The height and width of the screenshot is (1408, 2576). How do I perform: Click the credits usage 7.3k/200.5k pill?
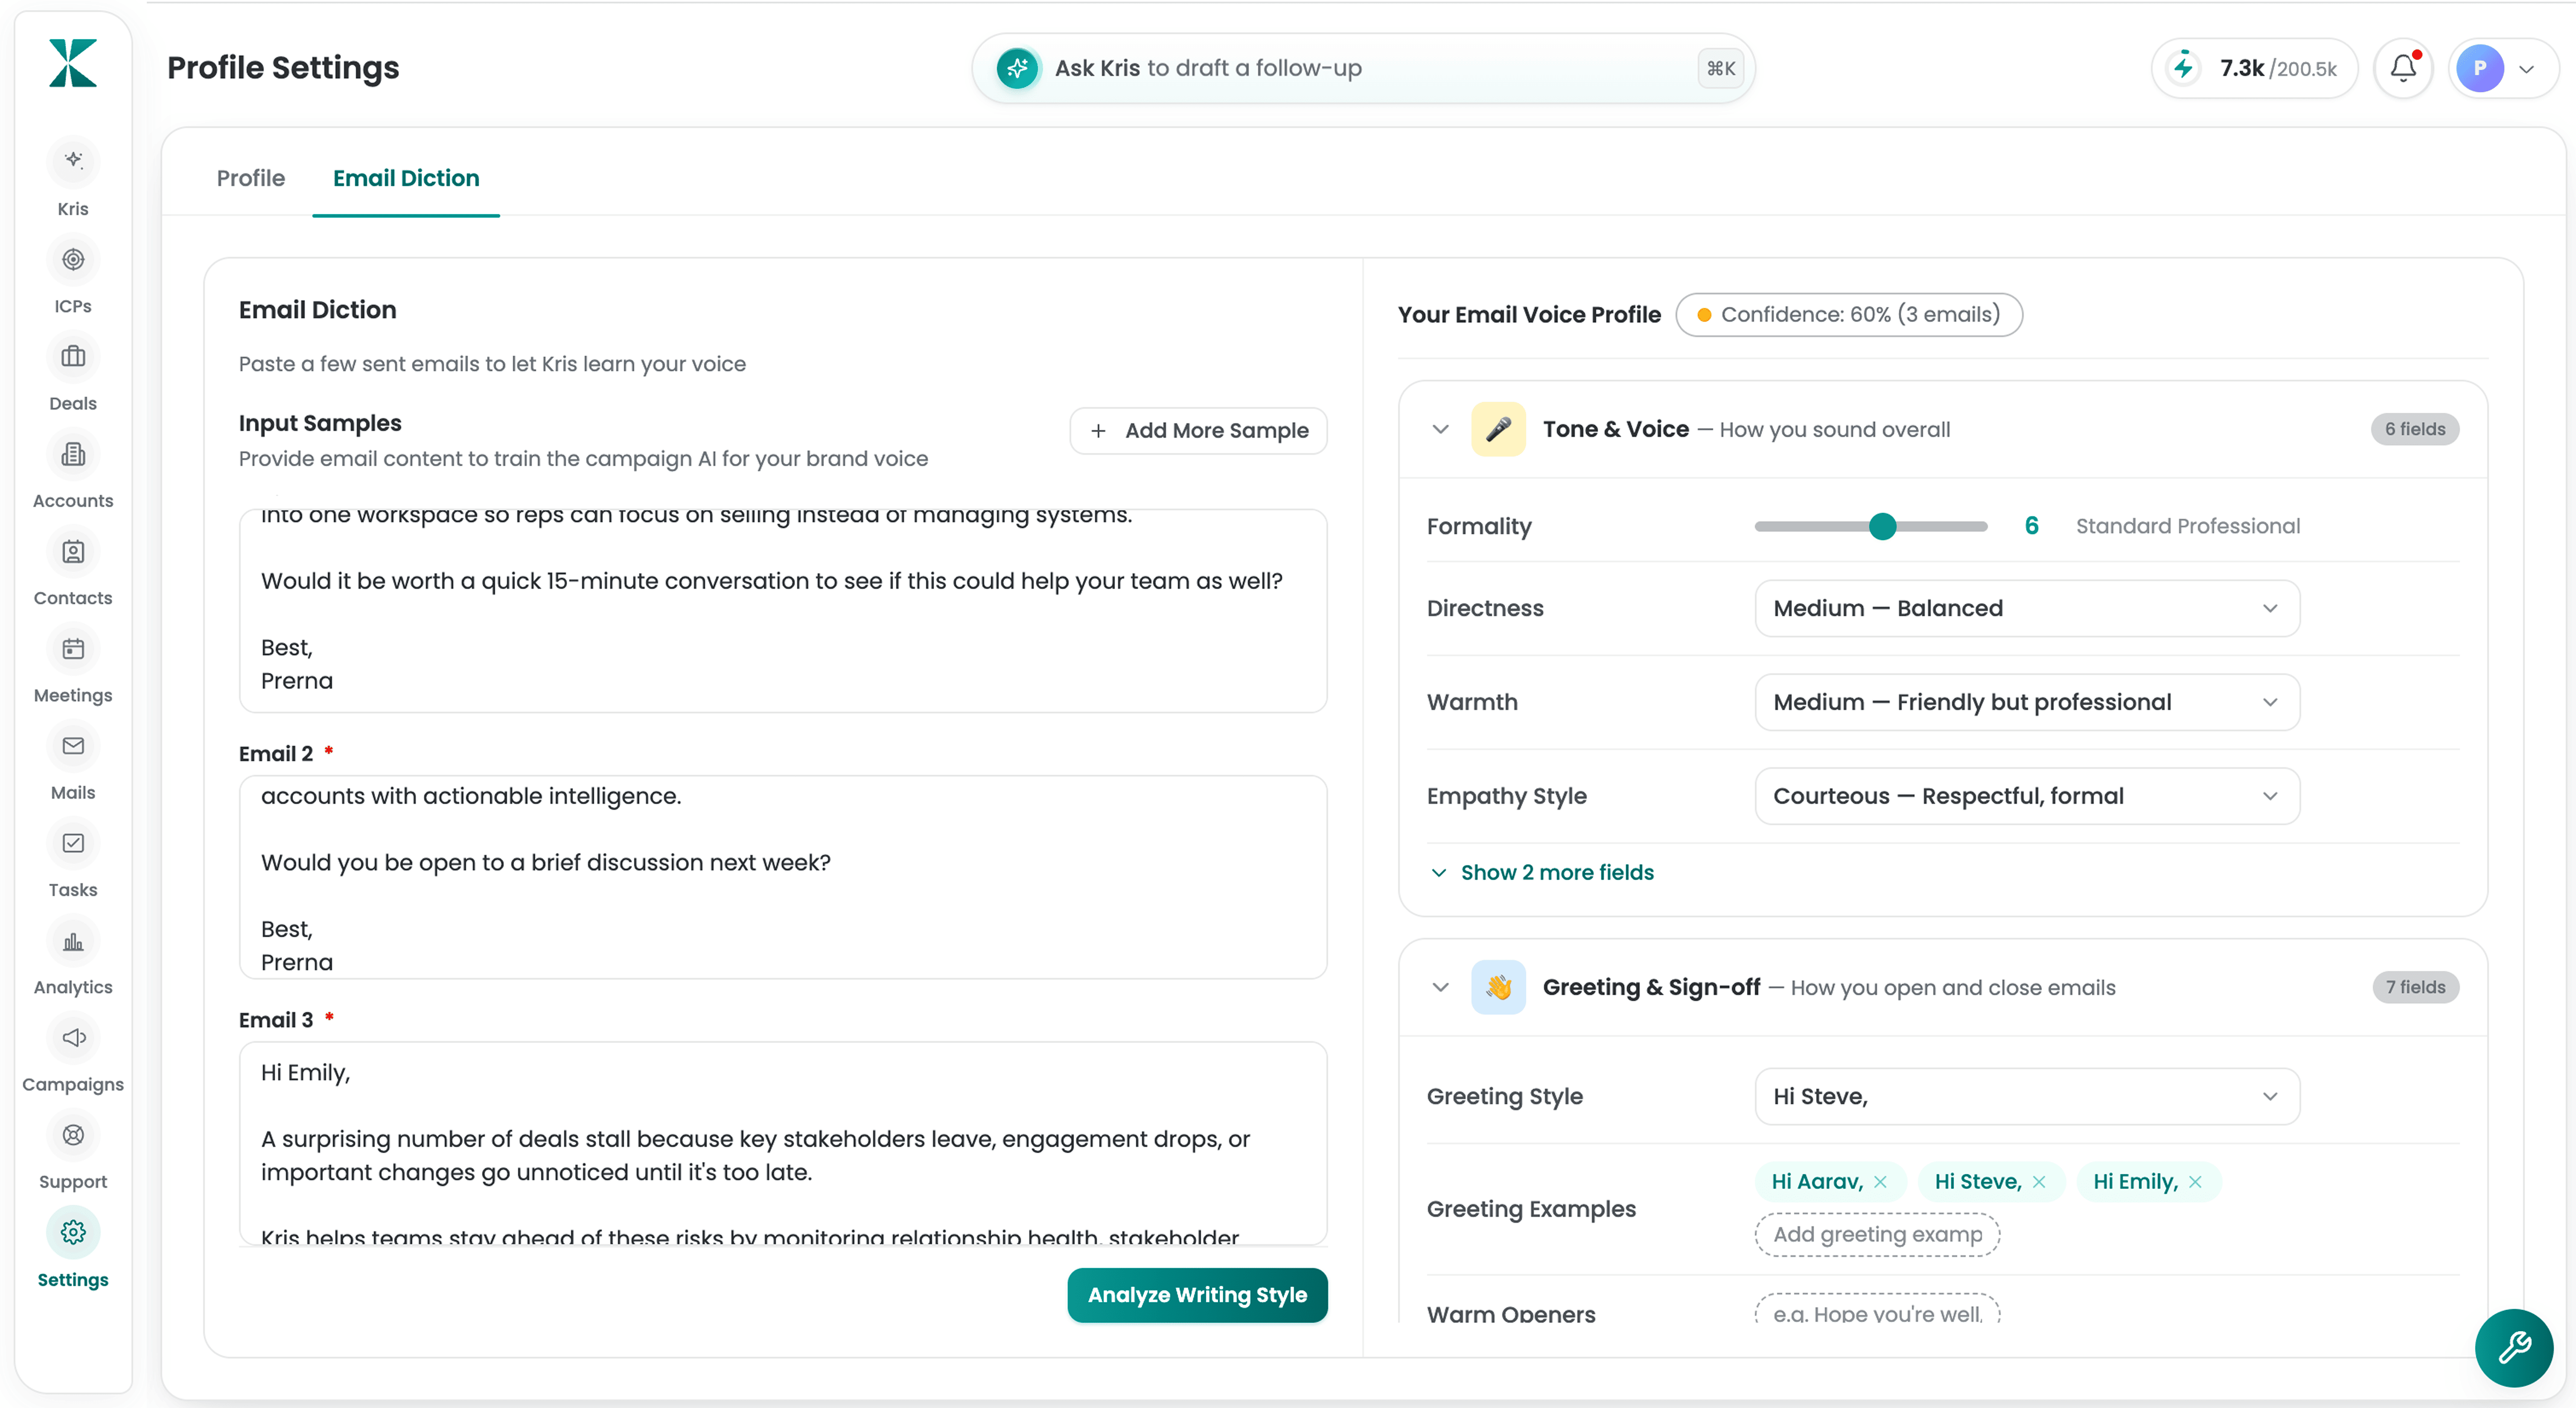click(2254, 68)
